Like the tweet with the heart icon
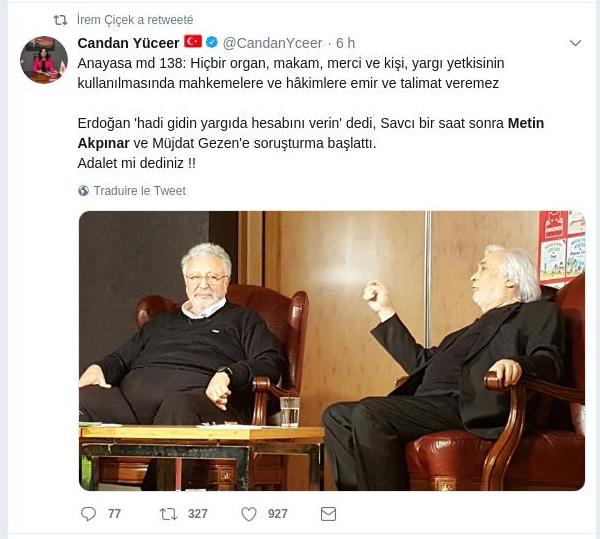Screen dimensions: 600x539 pyautogui.click(x=249, y=514)
